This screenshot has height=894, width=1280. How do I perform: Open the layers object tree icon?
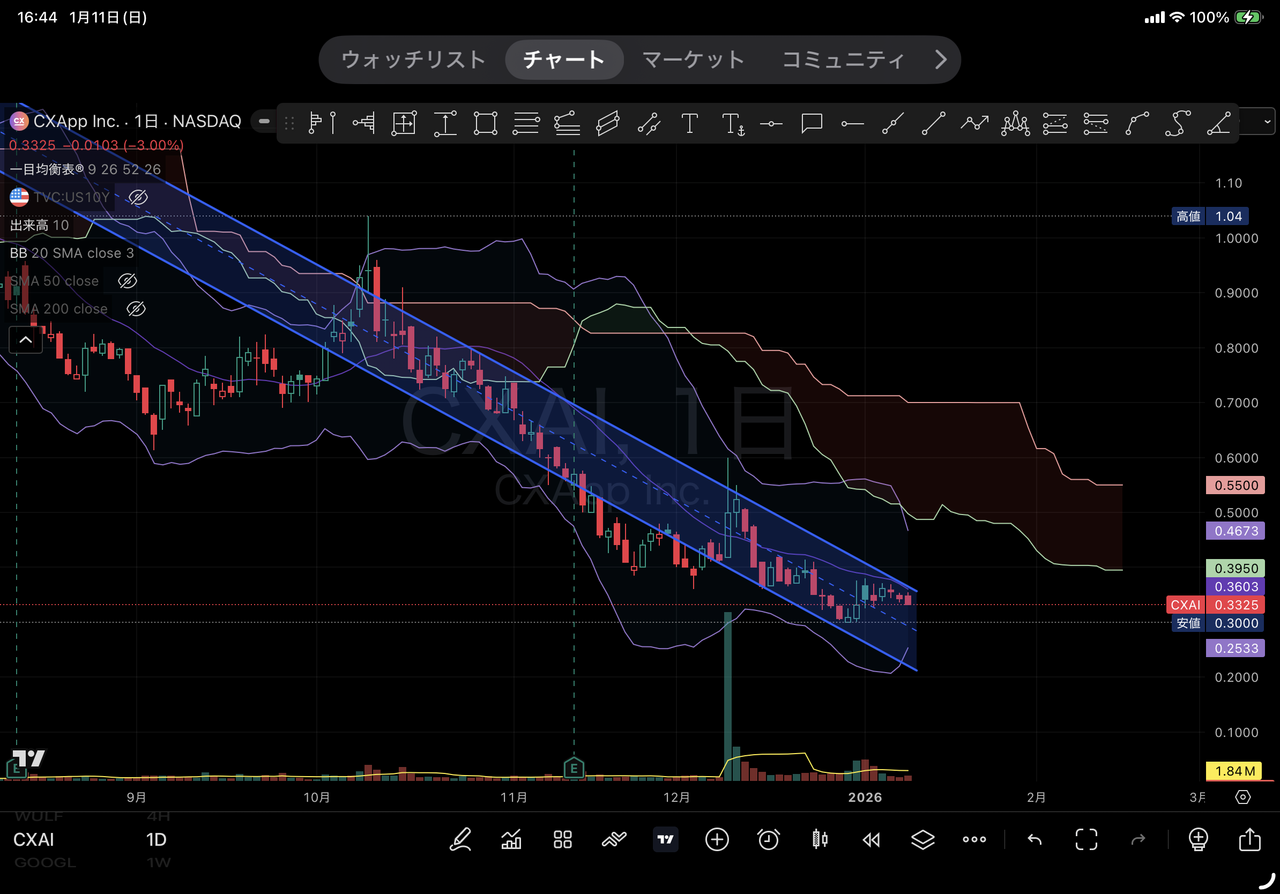tap(922, 840)
